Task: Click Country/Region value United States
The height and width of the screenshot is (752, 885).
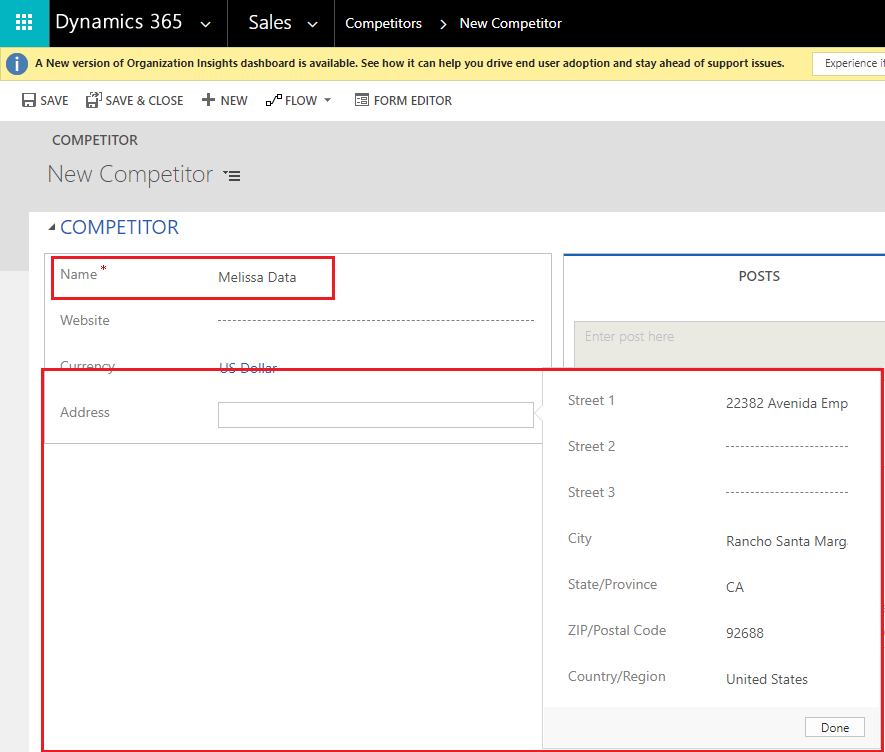Action: 766,679
